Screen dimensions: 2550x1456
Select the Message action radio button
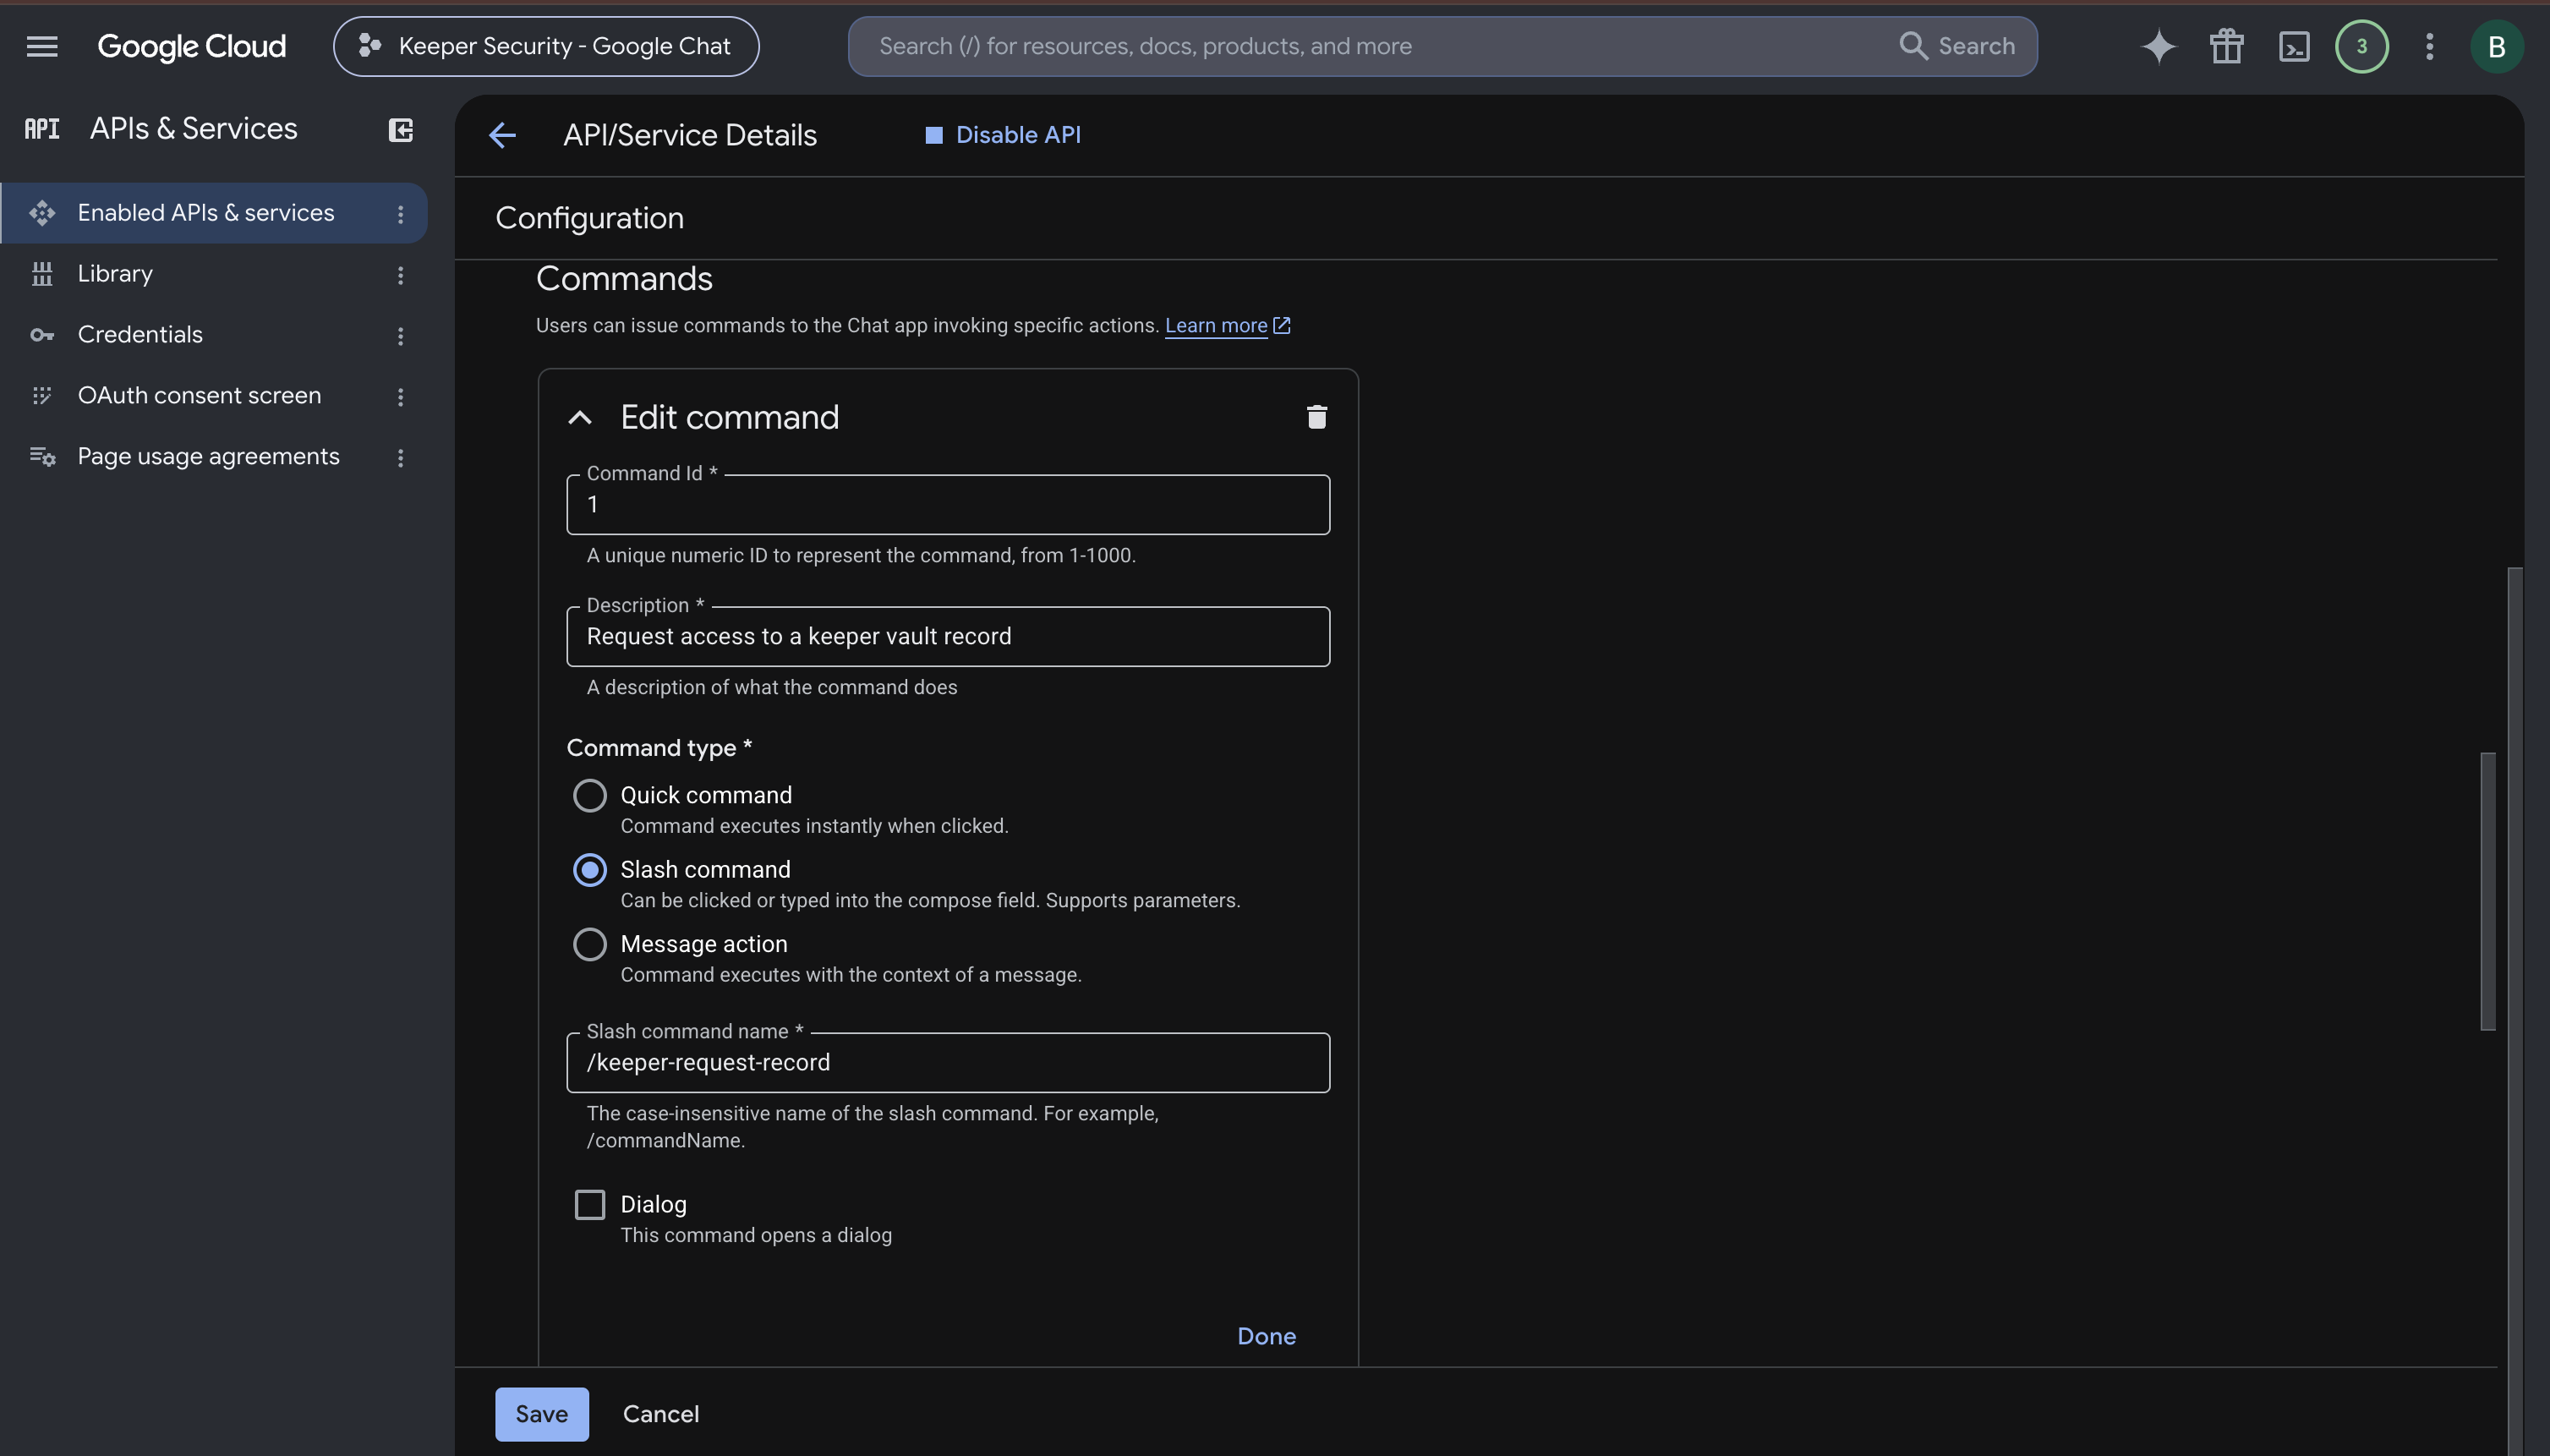point(589,944)
